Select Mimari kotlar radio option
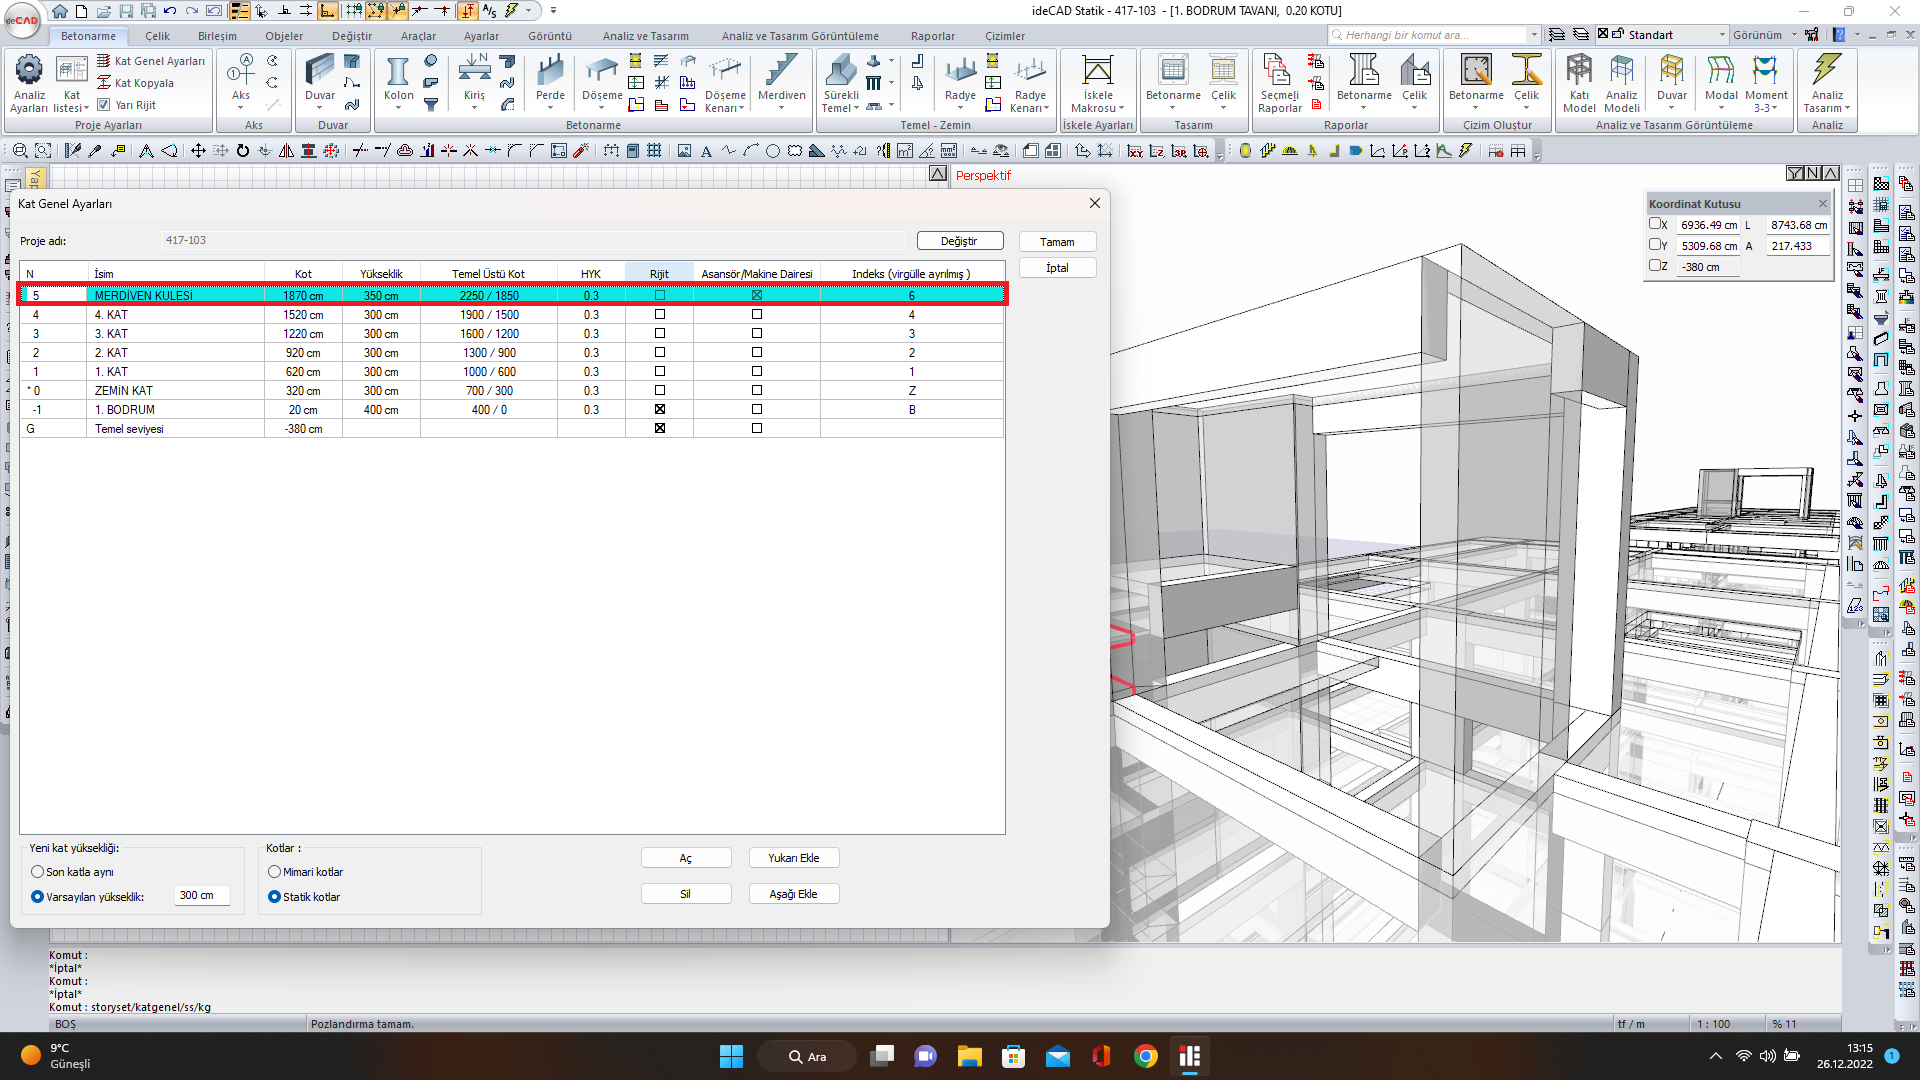The image size is (1920, 1080). (x=274, y=872)
